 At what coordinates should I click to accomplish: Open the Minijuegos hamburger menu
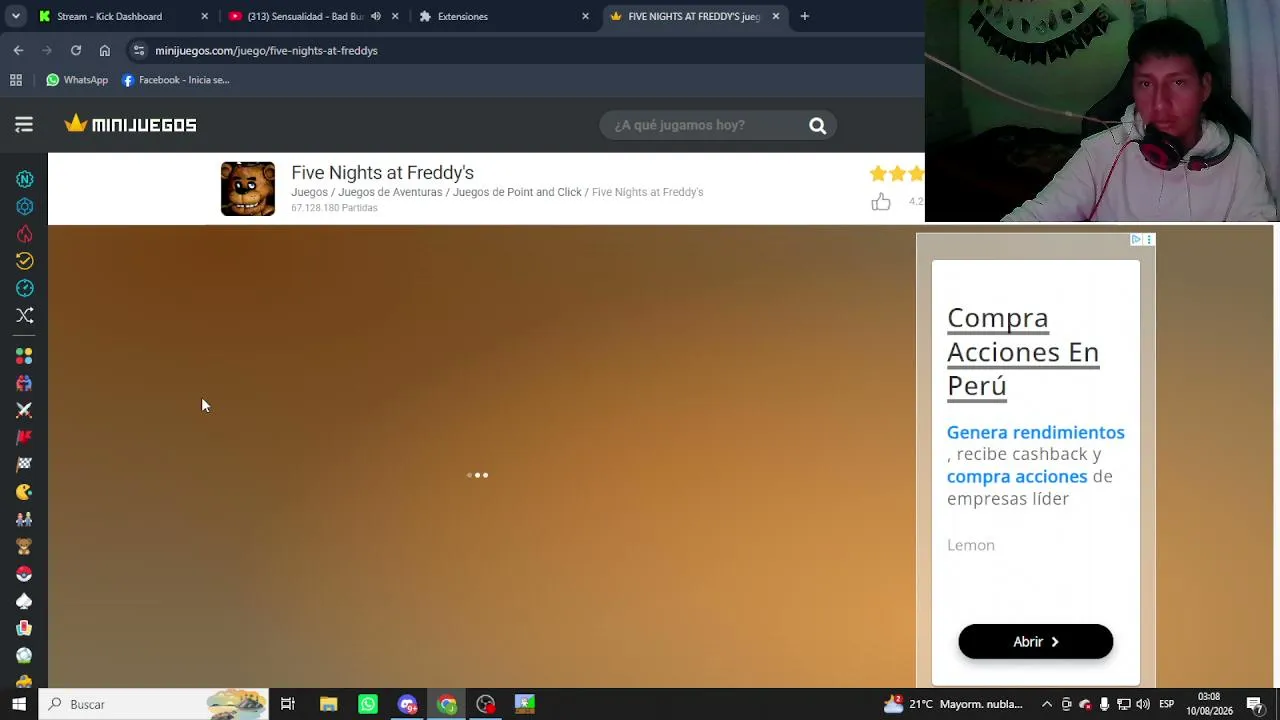point(24,125)
